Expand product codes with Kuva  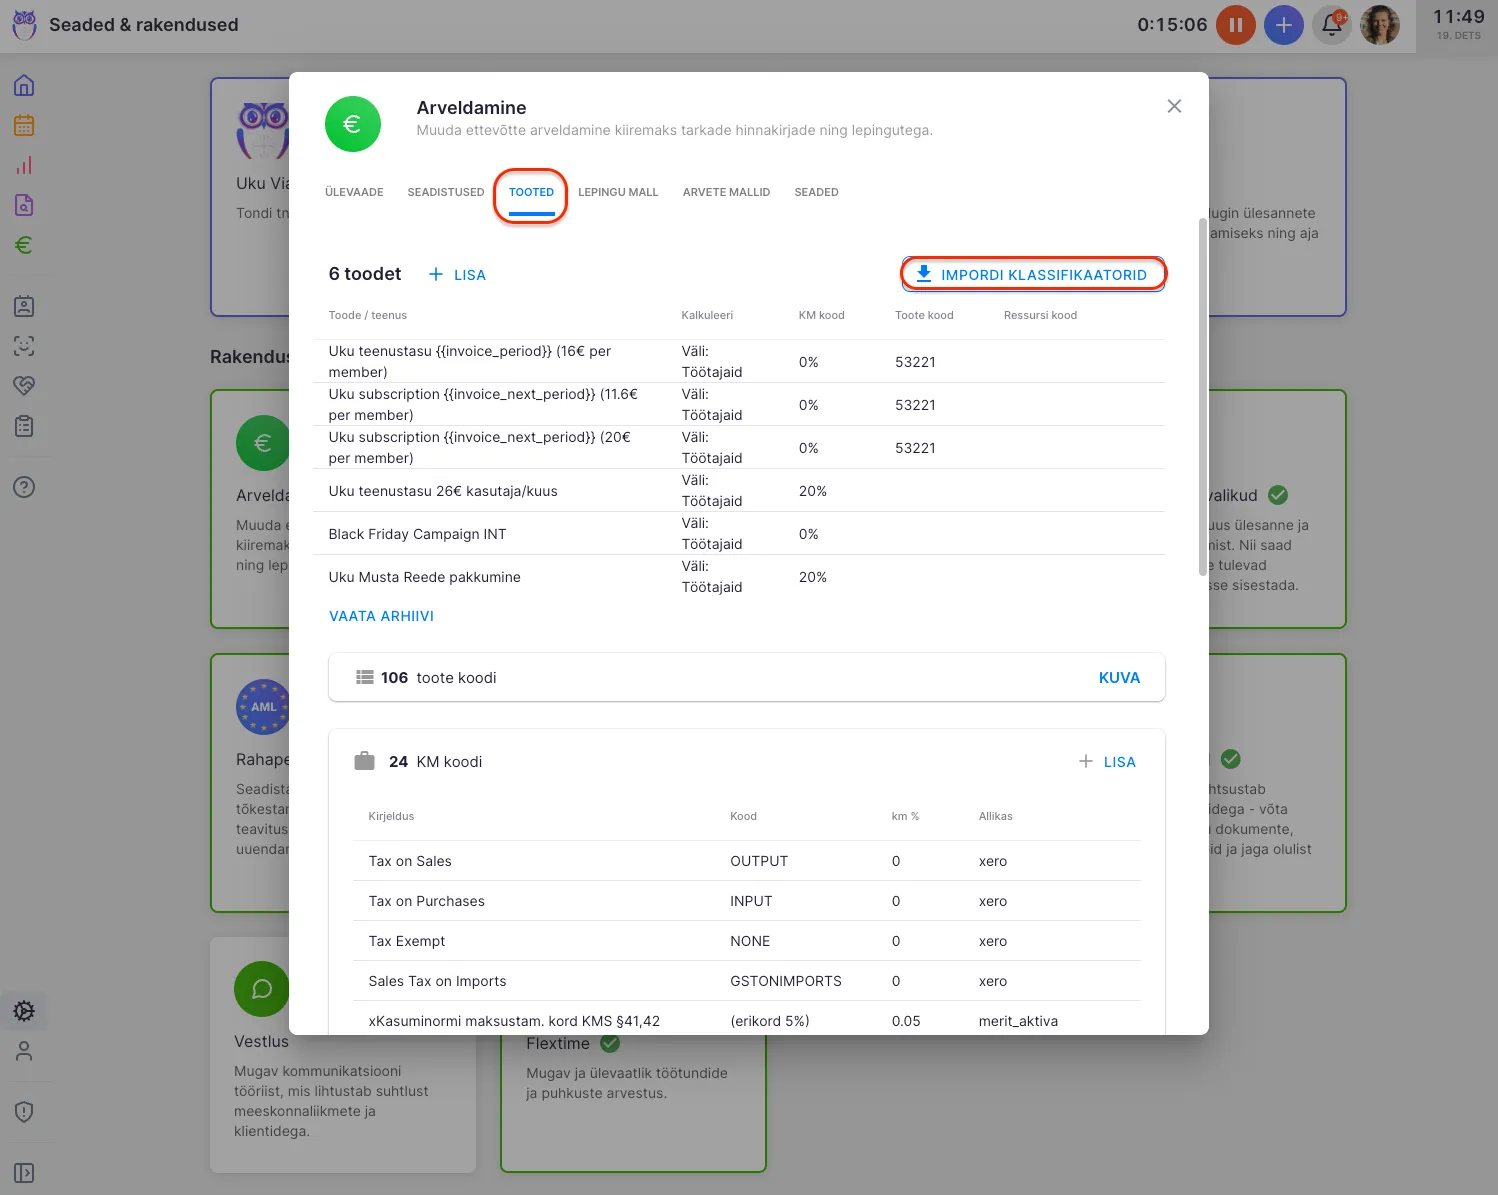point(1118,678)
